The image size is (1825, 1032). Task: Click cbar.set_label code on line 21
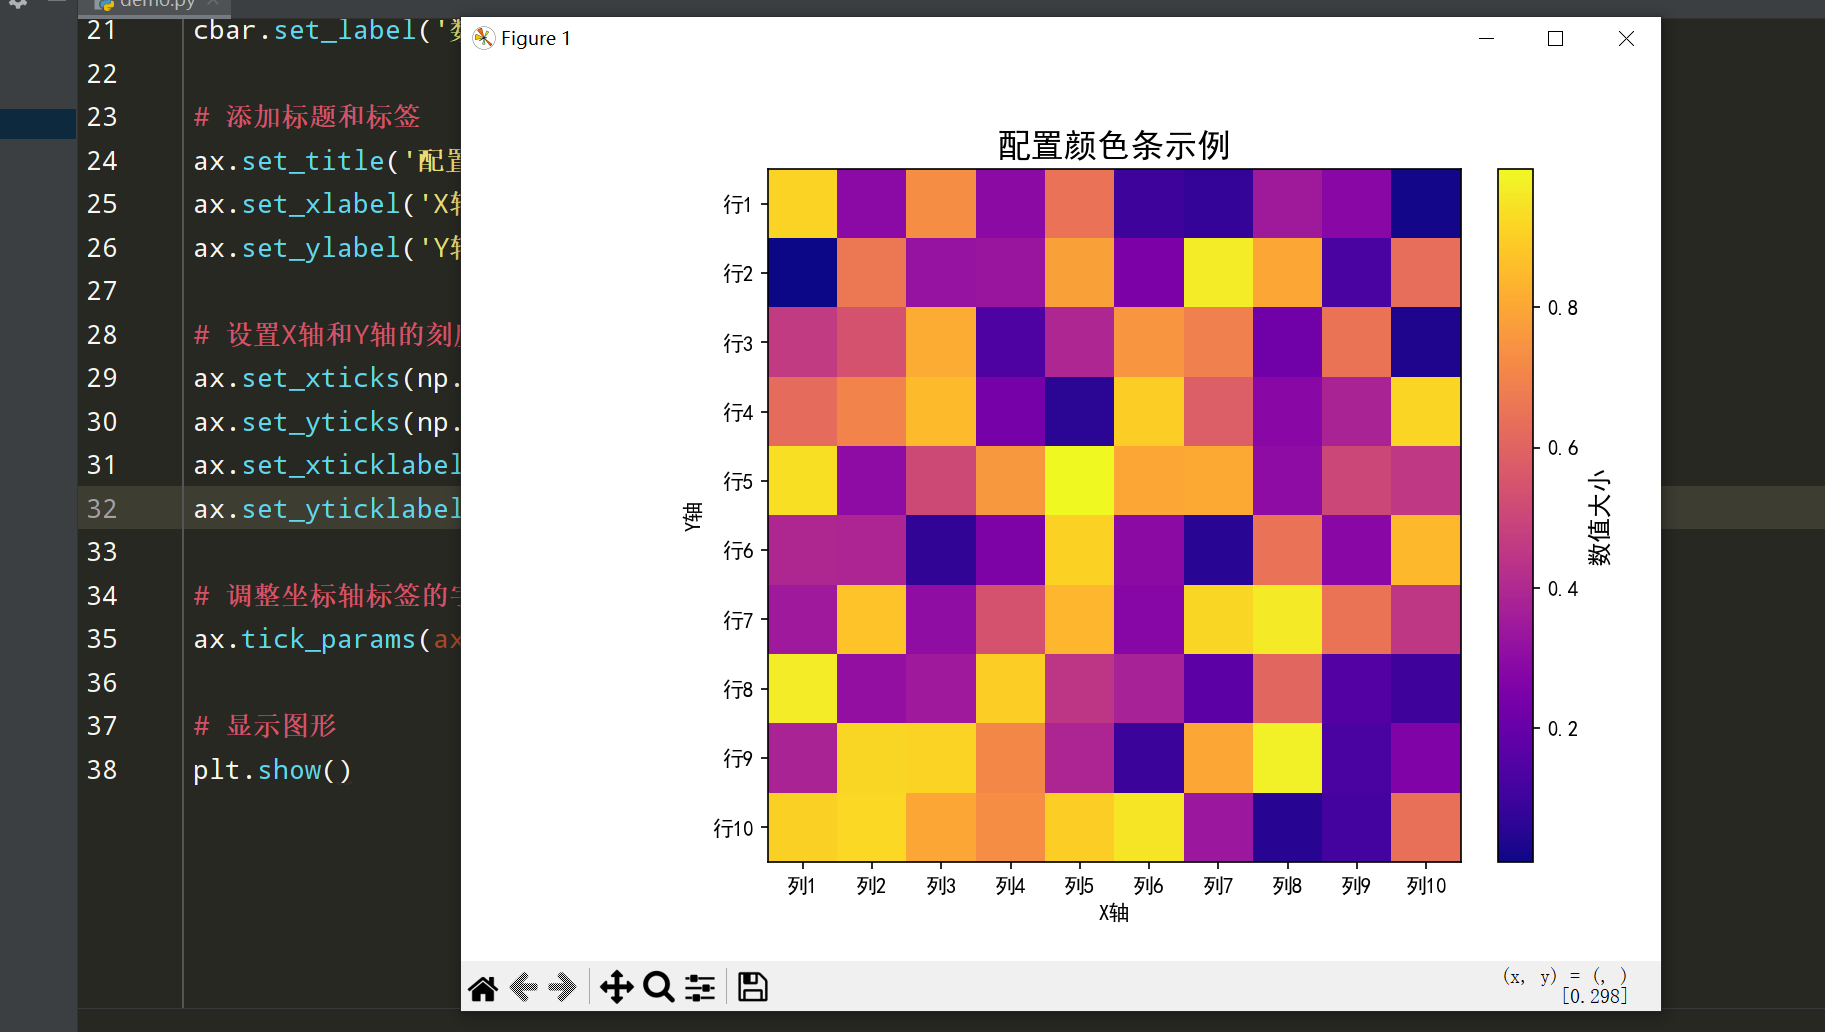click(x=327, y=30)
